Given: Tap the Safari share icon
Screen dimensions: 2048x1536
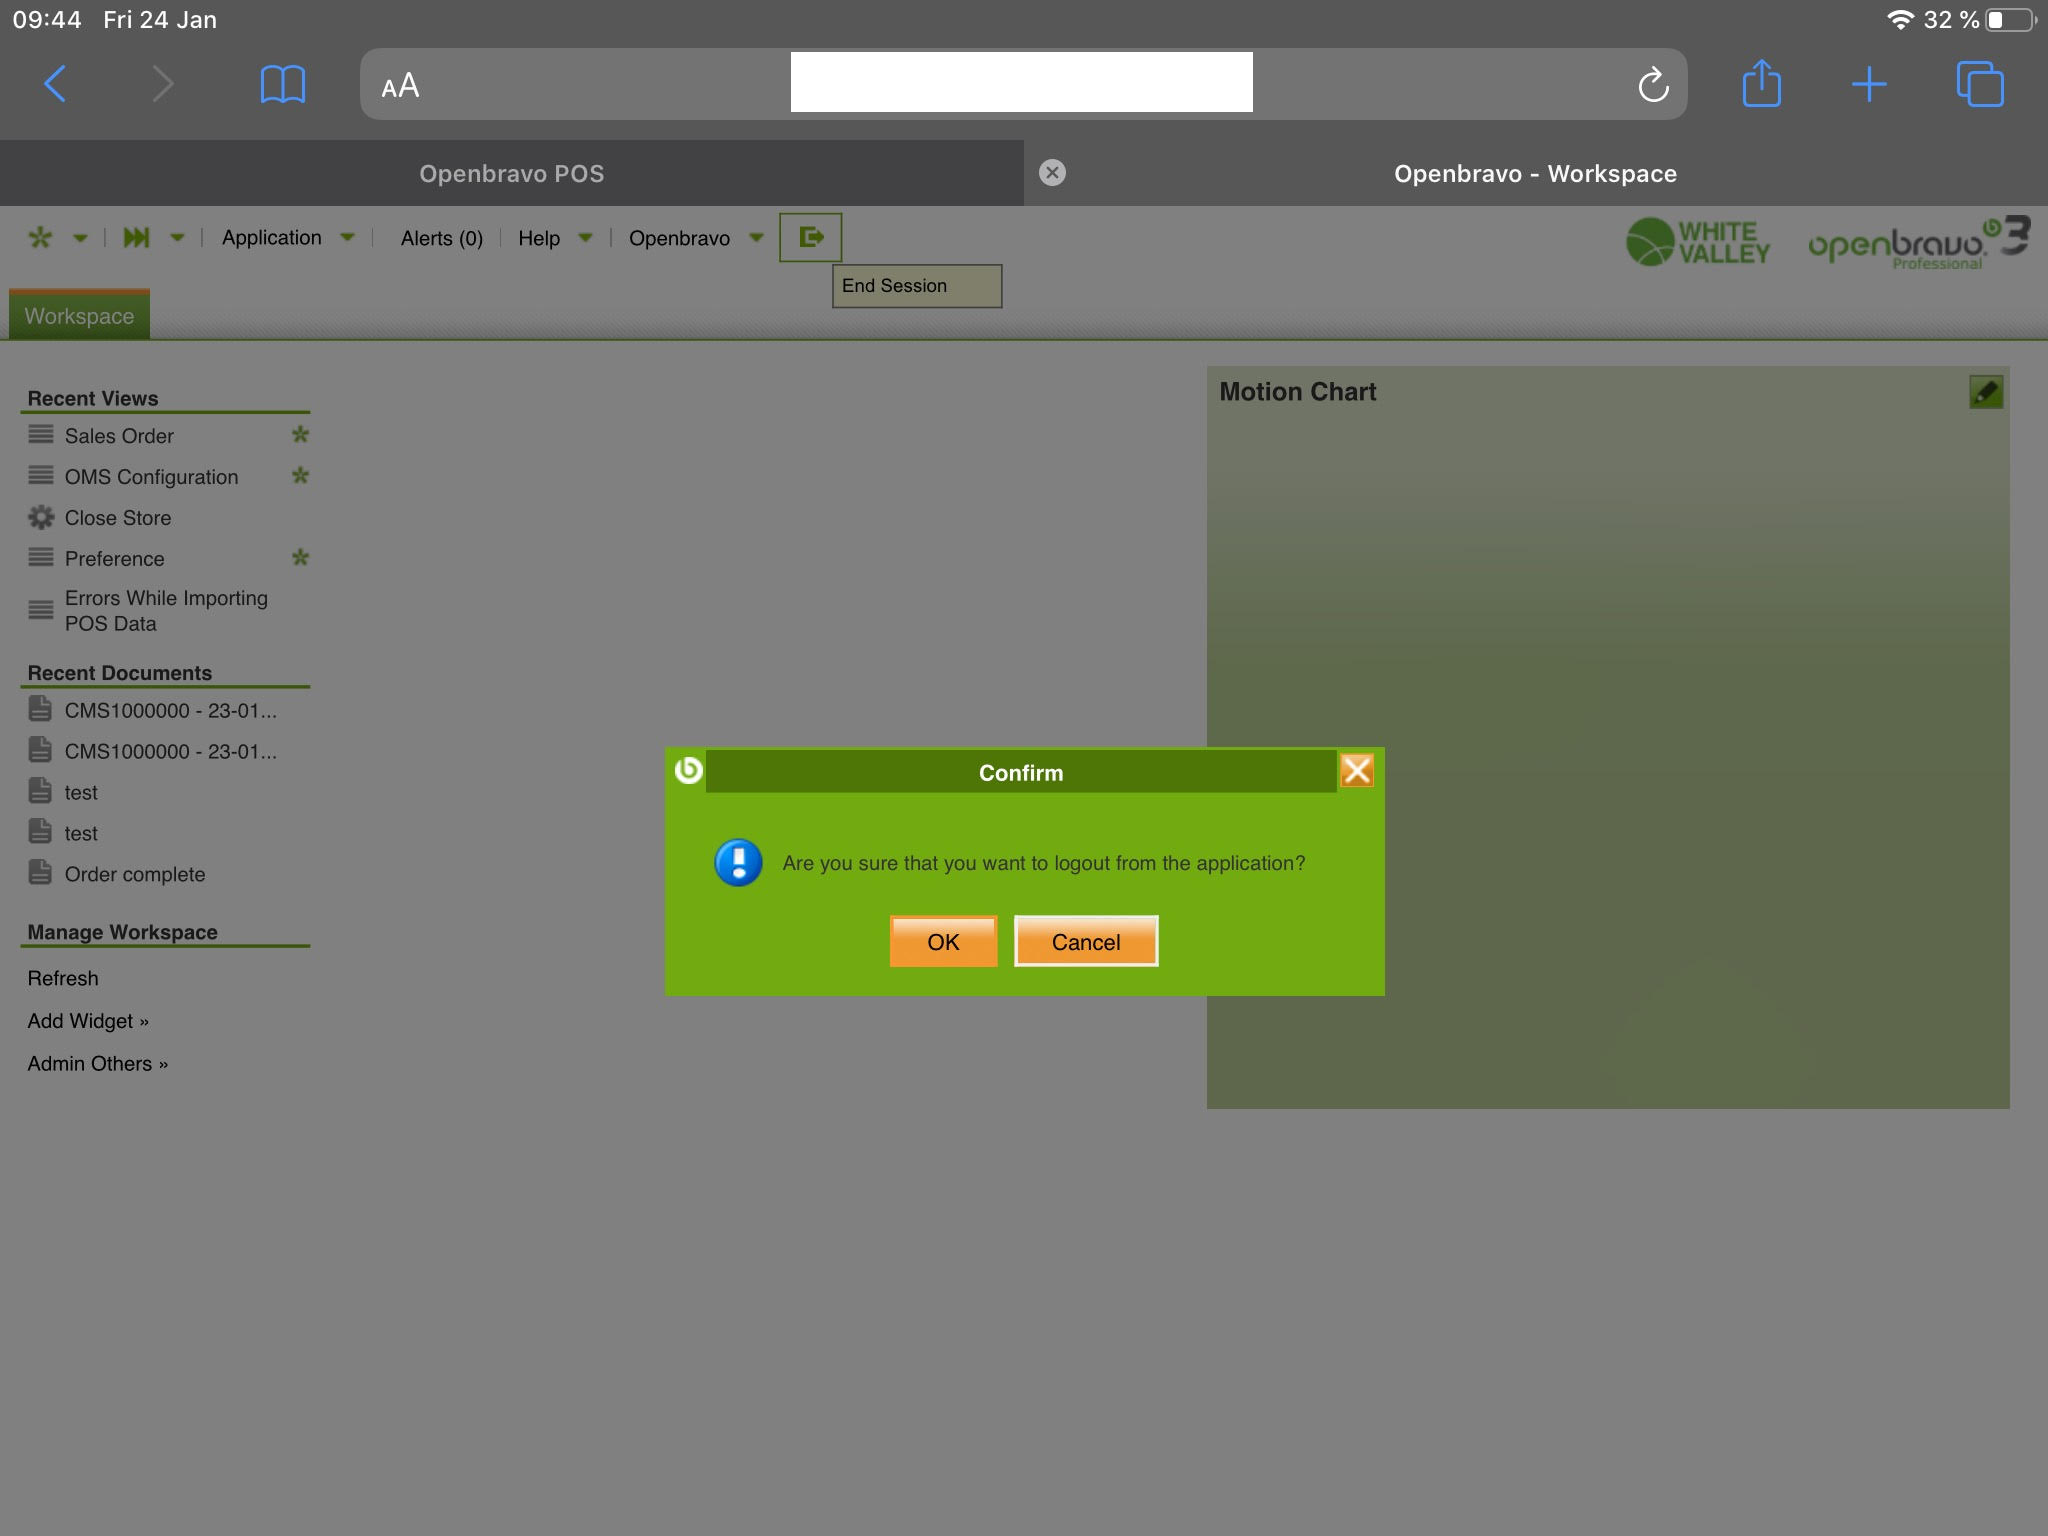Looking at the screenshot, I should coord(1761,85).
